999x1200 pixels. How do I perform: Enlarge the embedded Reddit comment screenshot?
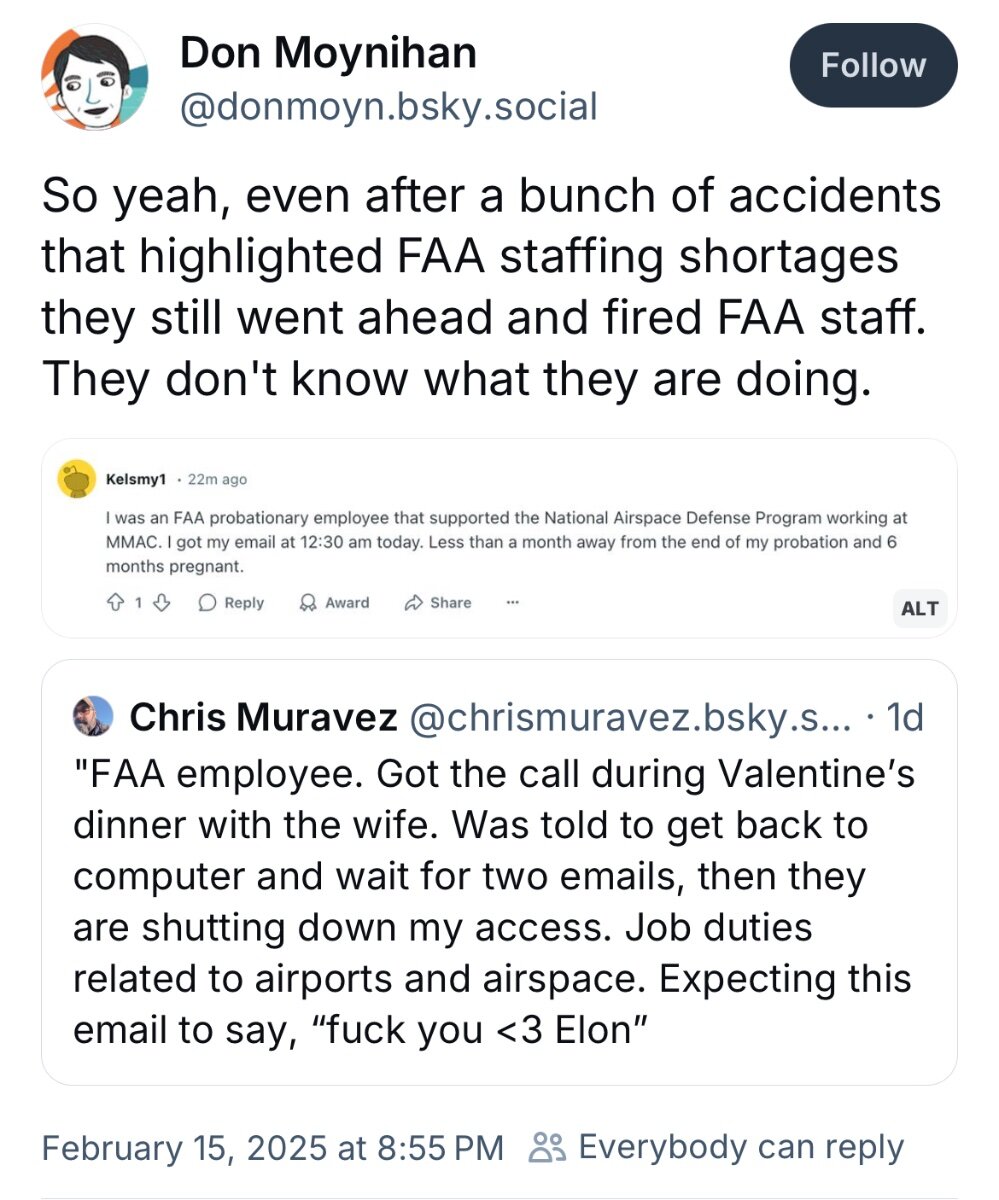pyautogui.click(x=498, y=539)
